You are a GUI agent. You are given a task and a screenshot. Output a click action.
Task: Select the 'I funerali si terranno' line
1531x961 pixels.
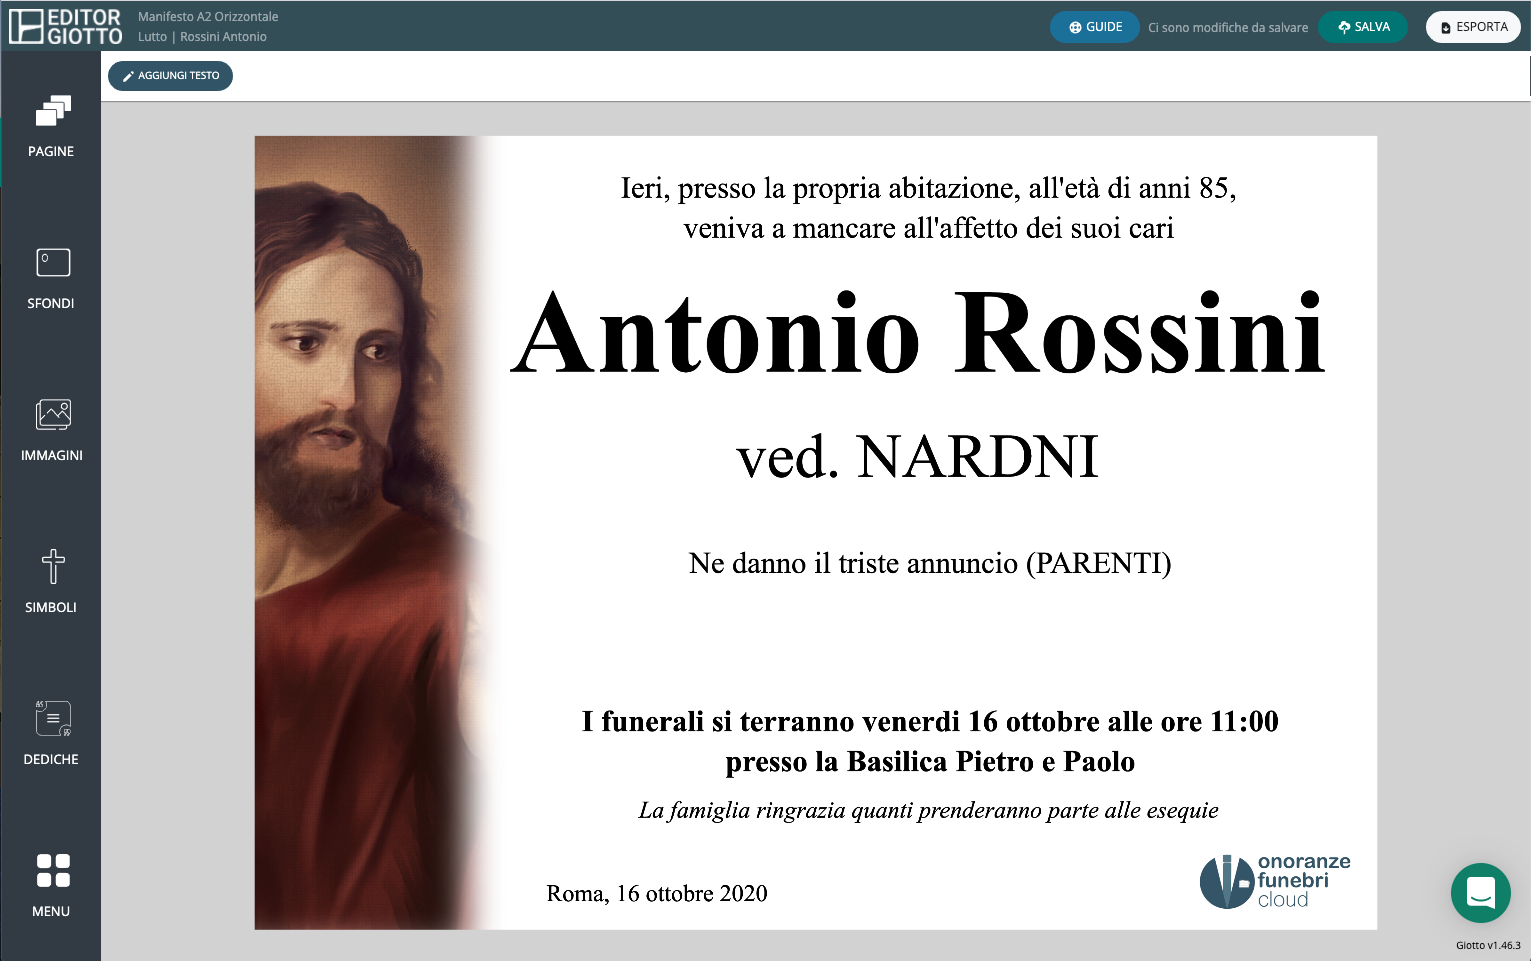pos(929,721)
